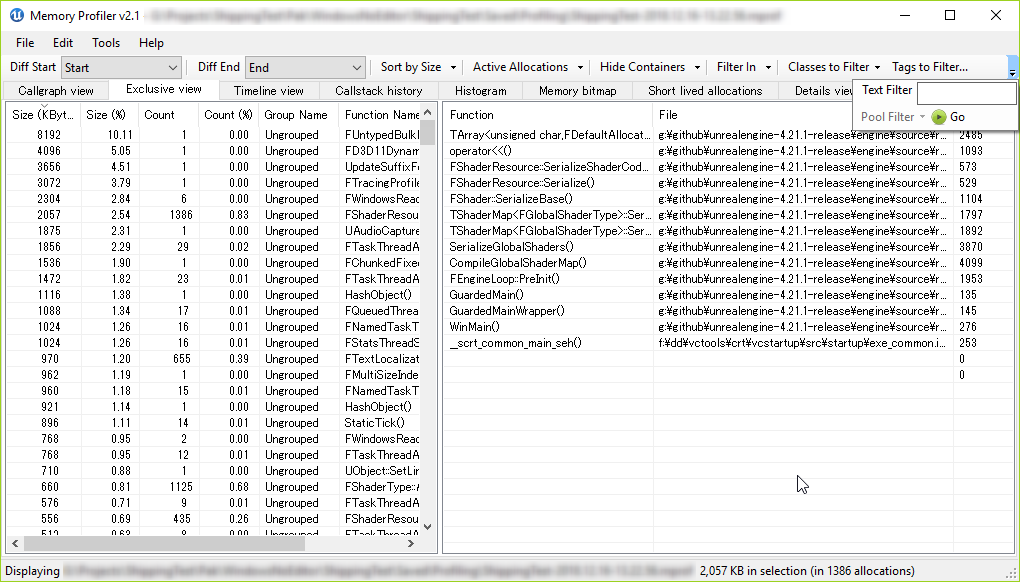This screenshot has width=1020, height=582.
Task: Open the Short lived allocations tab
Action: click(x=705, y=89)
